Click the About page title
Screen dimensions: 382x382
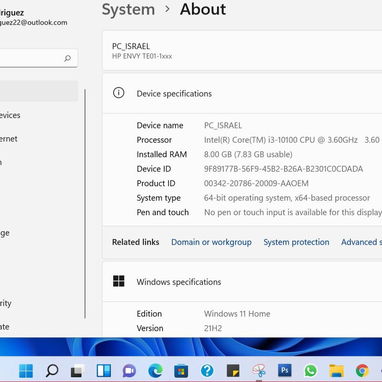tap(203, 9)
